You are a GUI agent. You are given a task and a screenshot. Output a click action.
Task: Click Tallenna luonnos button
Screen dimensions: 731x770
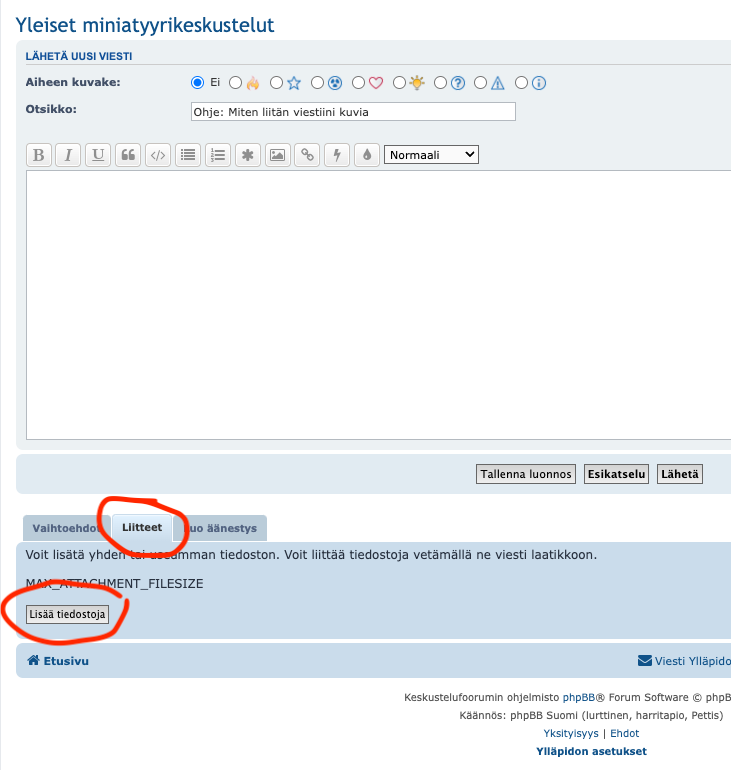526,474
